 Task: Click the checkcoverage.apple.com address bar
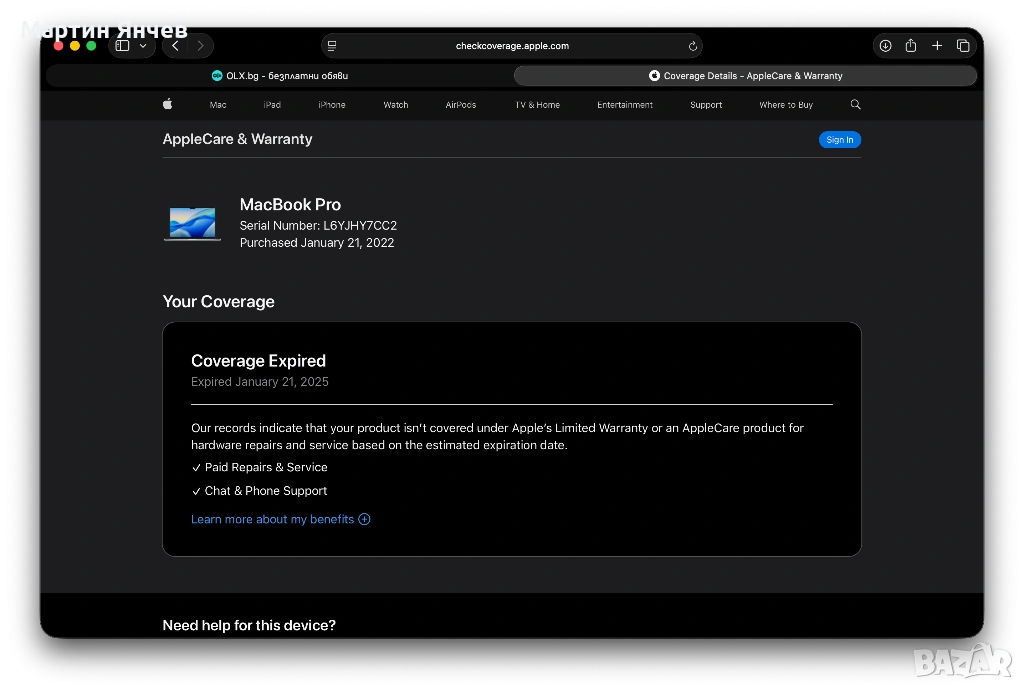pos(512,46)
